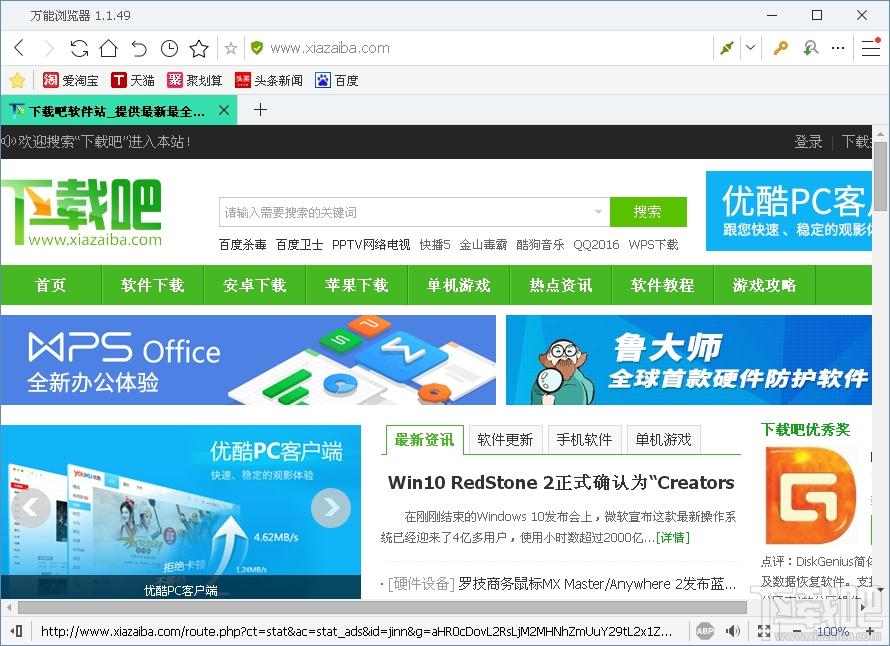890x646 pixels.
Task: Open 游戏攻略 navigation item
Action: tap(765, 285)
